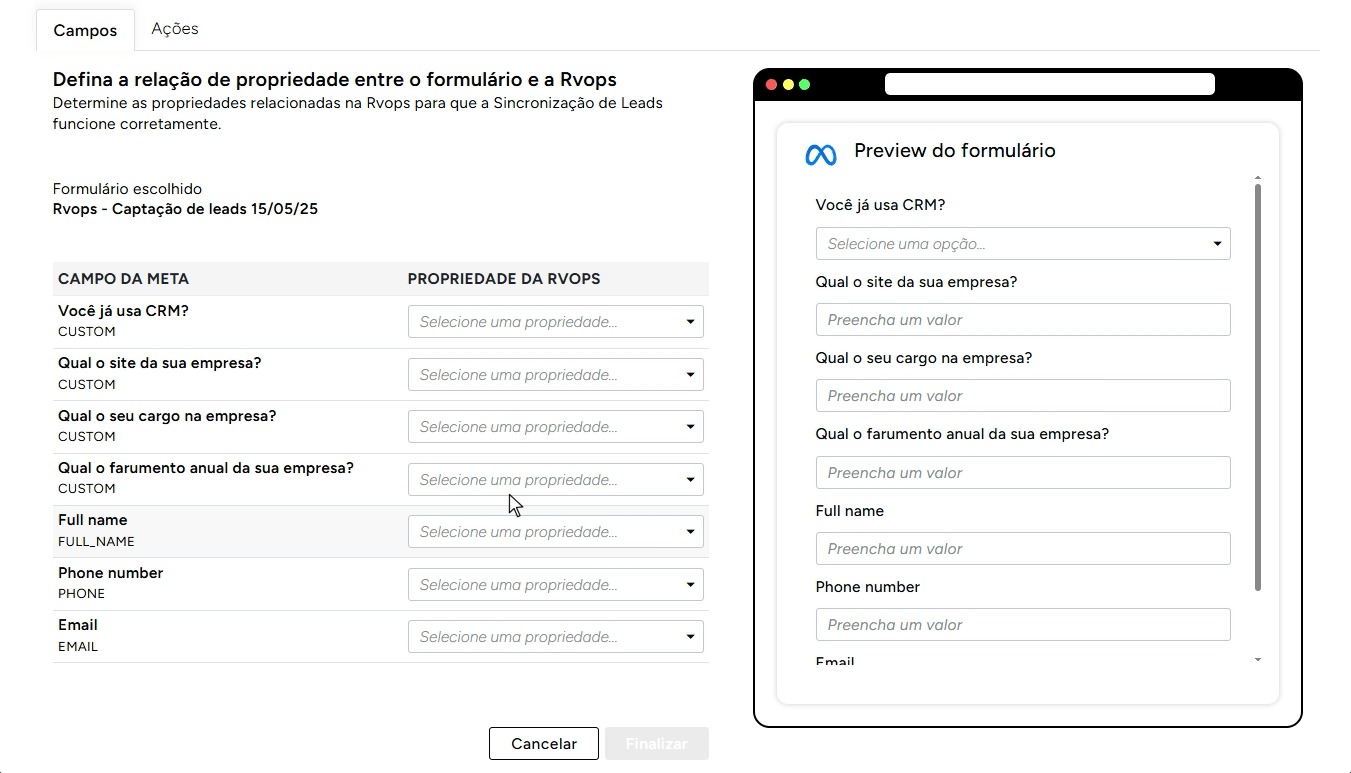Click the preview site da empresa input
Image resolution: width=1351 pixels, height=773 pixels.
1022,320
